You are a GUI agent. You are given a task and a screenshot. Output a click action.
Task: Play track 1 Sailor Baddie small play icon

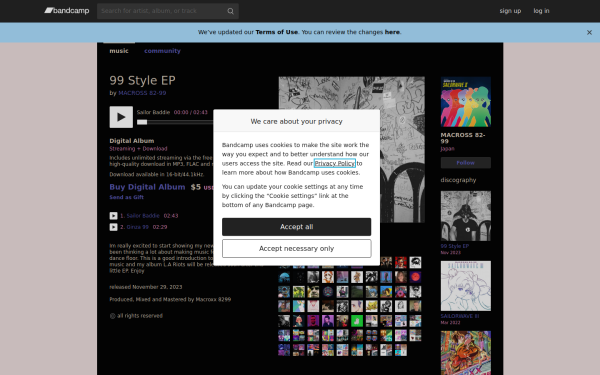pyautogui.click(x=113, y=216)
